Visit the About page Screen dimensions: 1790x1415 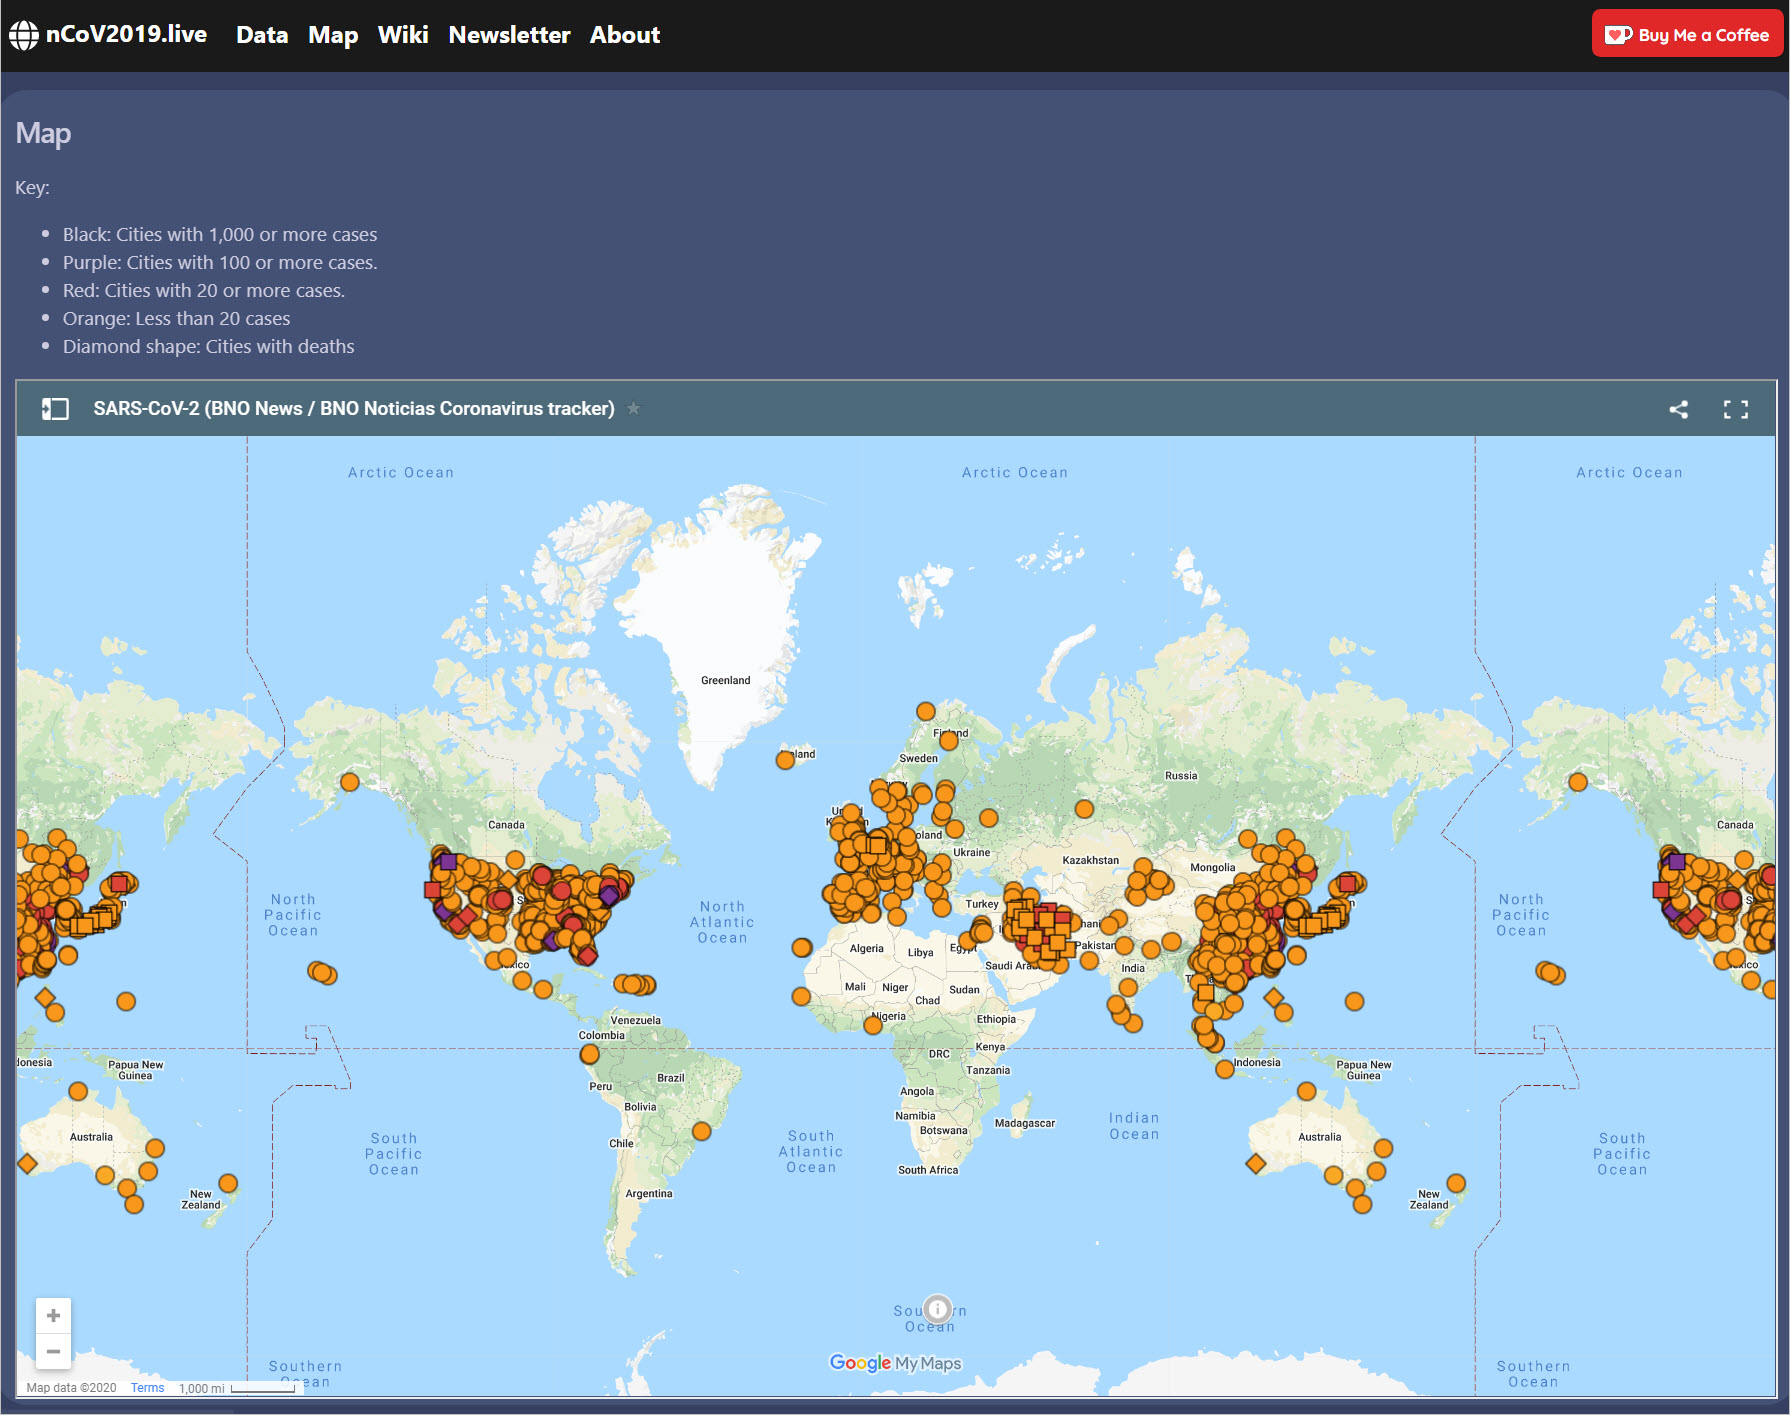point(625,35)
